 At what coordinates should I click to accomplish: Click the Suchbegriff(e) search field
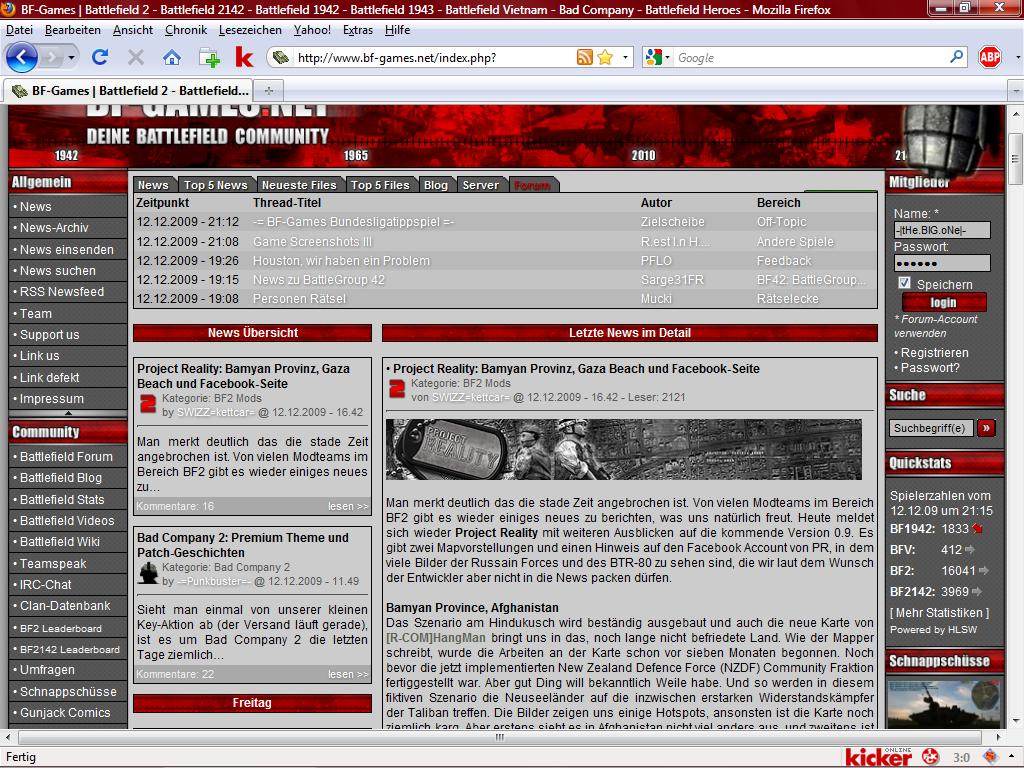point(931,428)
